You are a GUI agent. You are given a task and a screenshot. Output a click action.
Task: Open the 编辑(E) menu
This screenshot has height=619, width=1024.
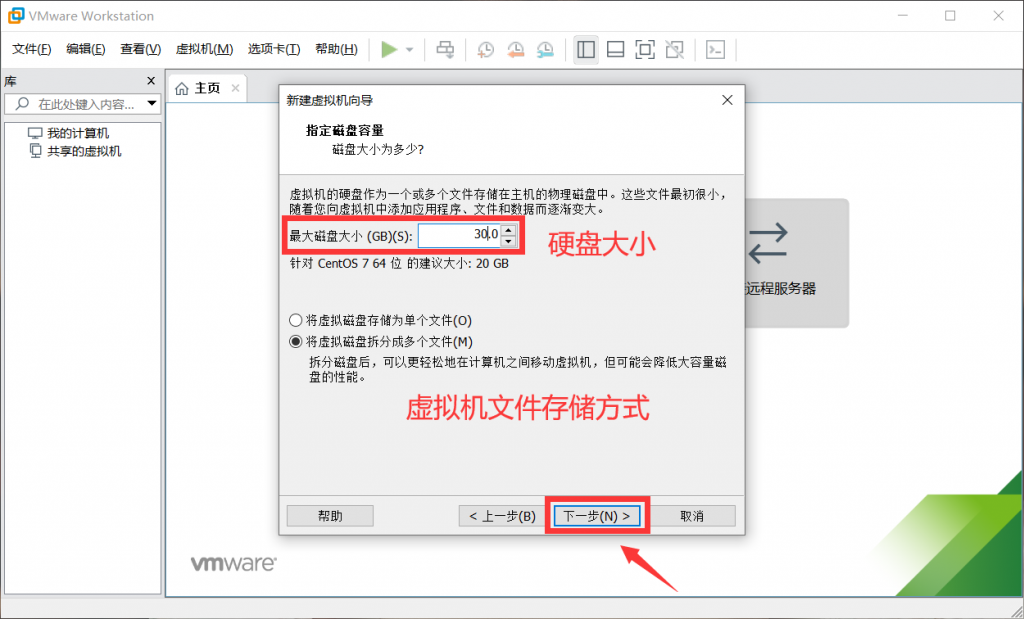click(x=86, y=50)
